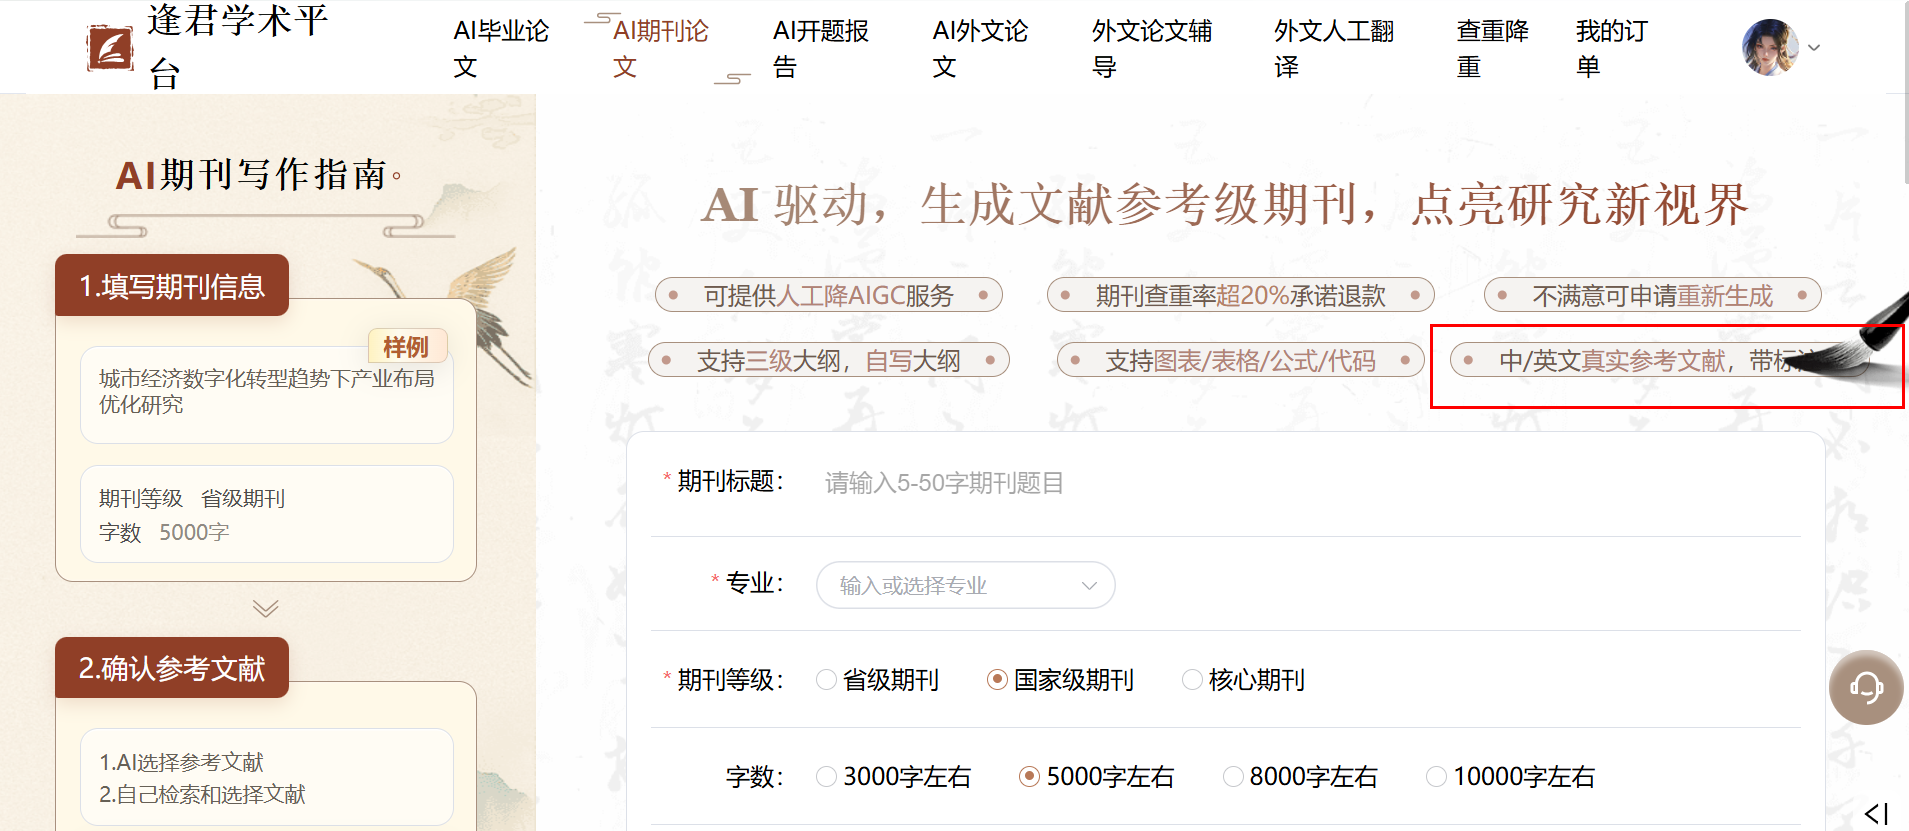Open 我的订单 page
The image size is (1909, 831).
tap(1611, 48)
